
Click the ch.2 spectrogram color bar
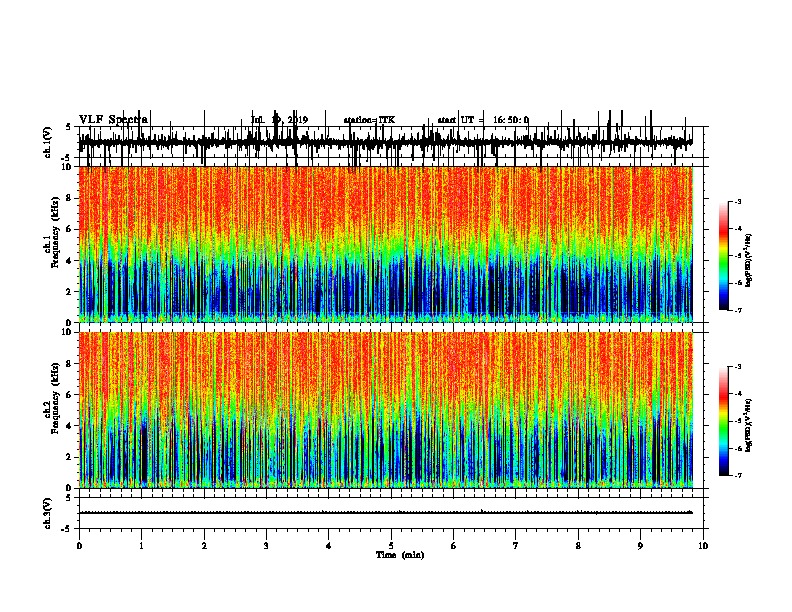[724, 421]
